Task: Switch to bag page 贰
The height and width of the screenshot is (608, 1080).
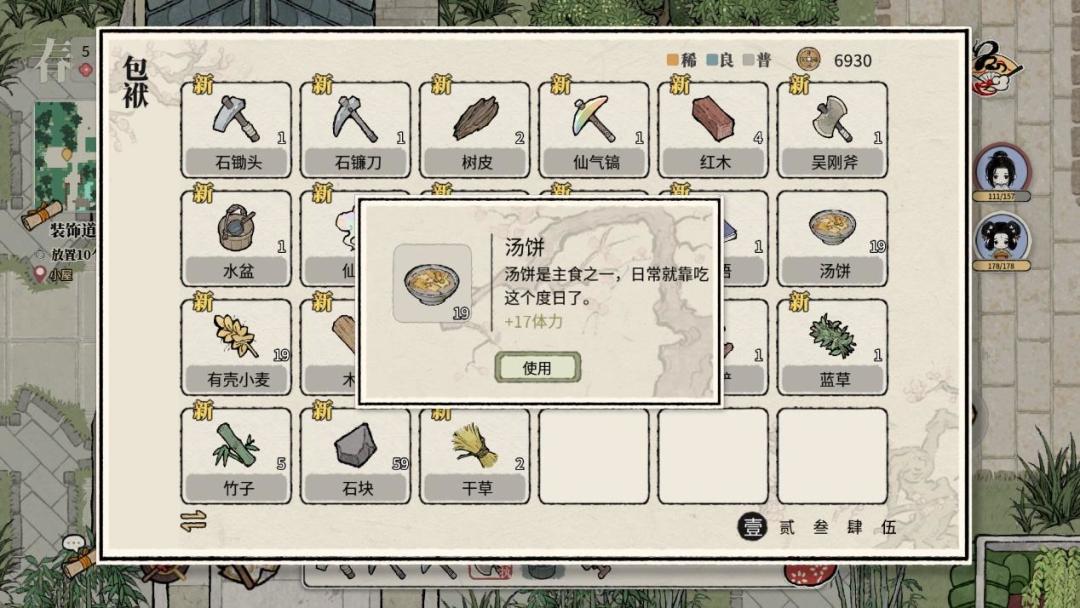Action: click(x=787, y=527)
